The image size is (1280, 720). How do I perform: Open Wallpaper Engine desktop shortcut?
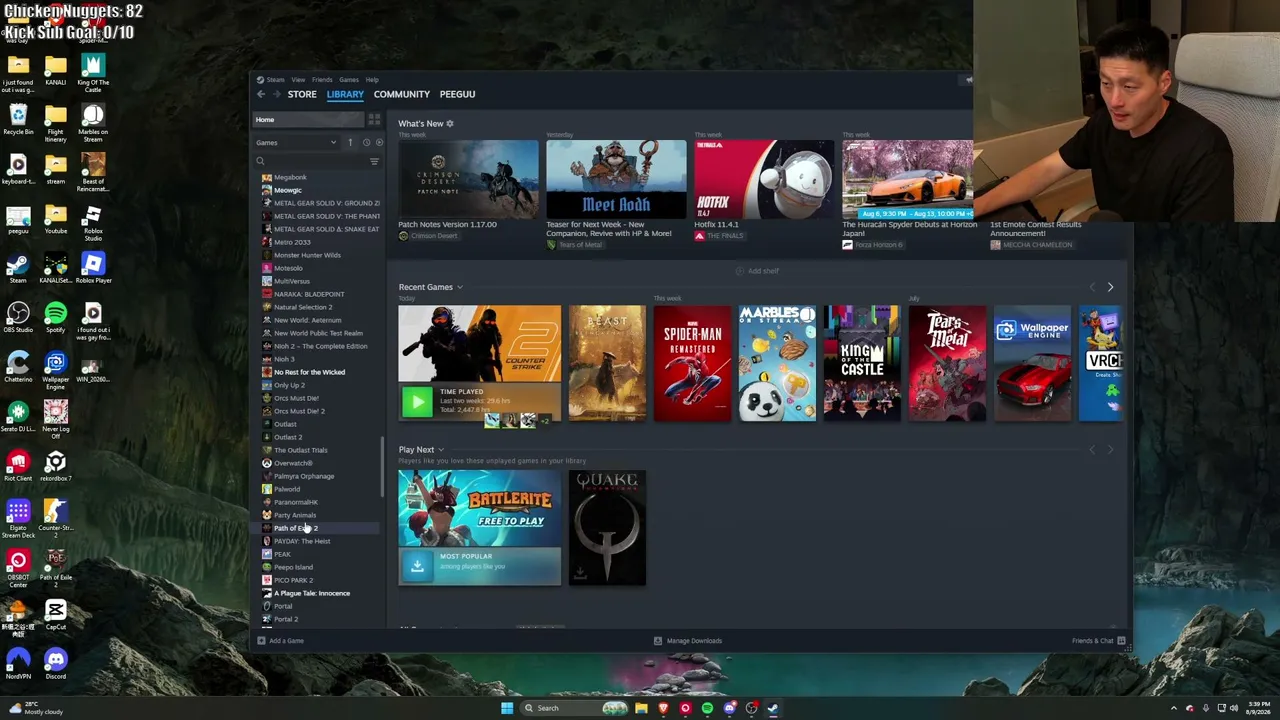point(55,368)
